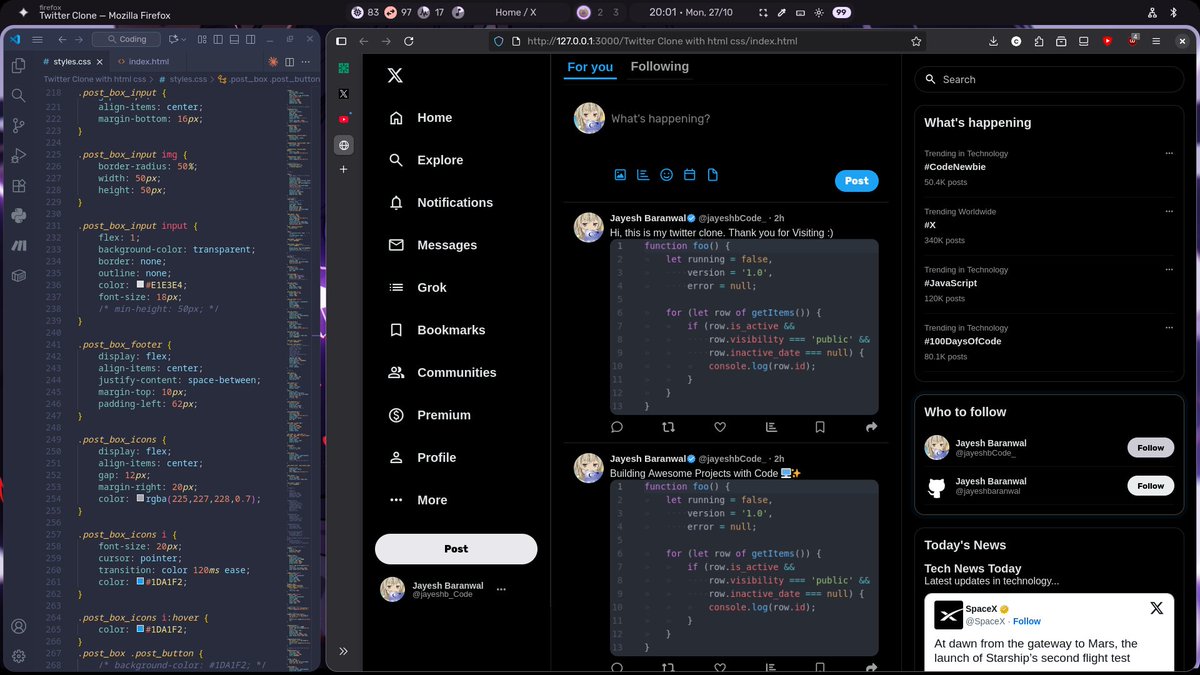Click the color picker icon in top bar
1200x675 pixels.
pos(781,12)
